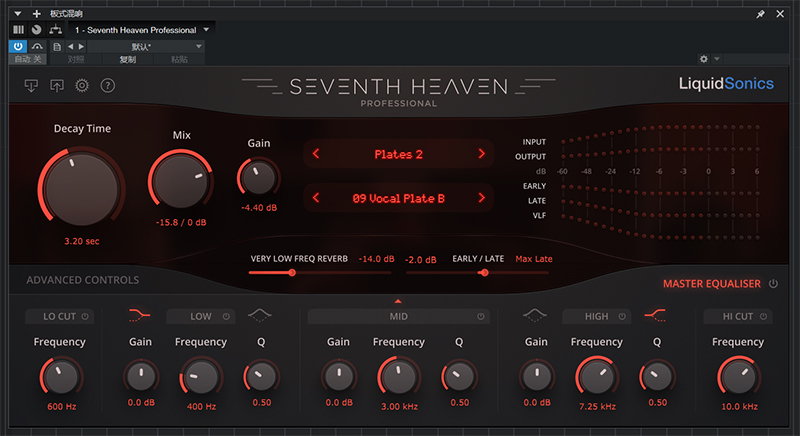800x436 pixels.
Task: Open the Seventh Heaven Professional plugin dropdown
Action: [x=206, y=30]
